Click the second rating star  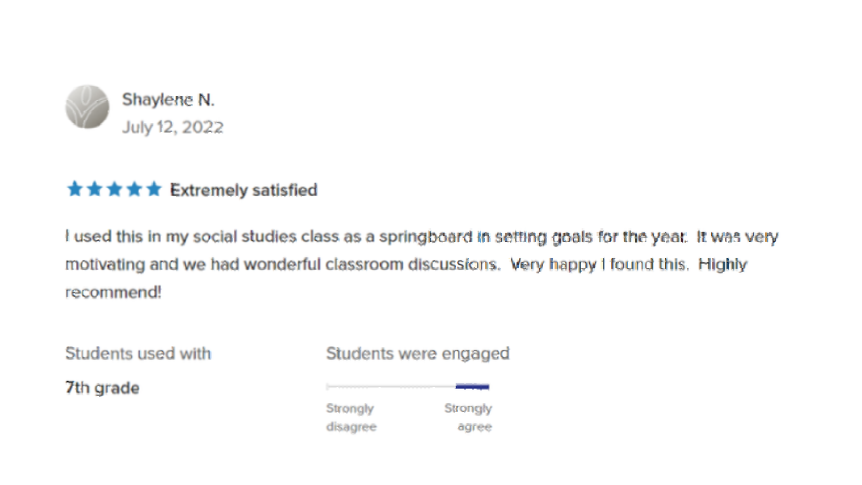pos(94,189)
